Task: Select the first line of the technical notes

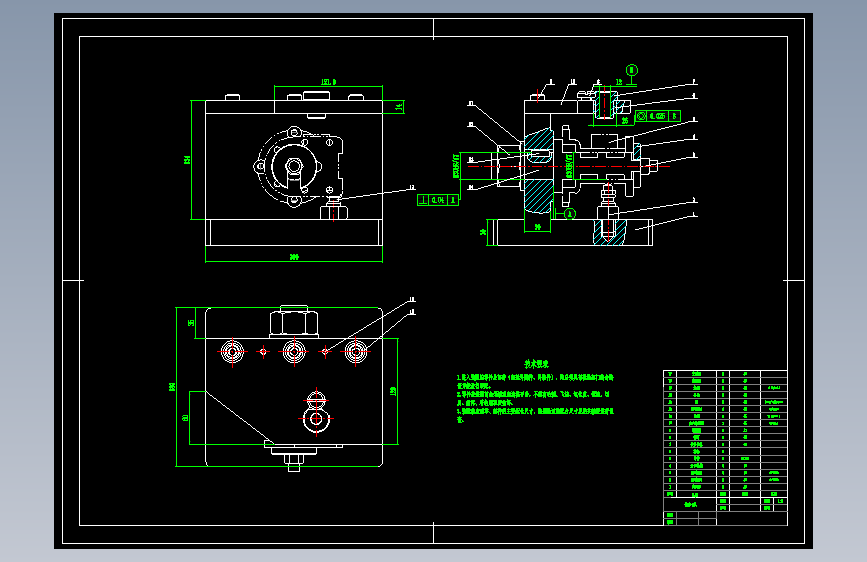Action: (x=535, y=378)
